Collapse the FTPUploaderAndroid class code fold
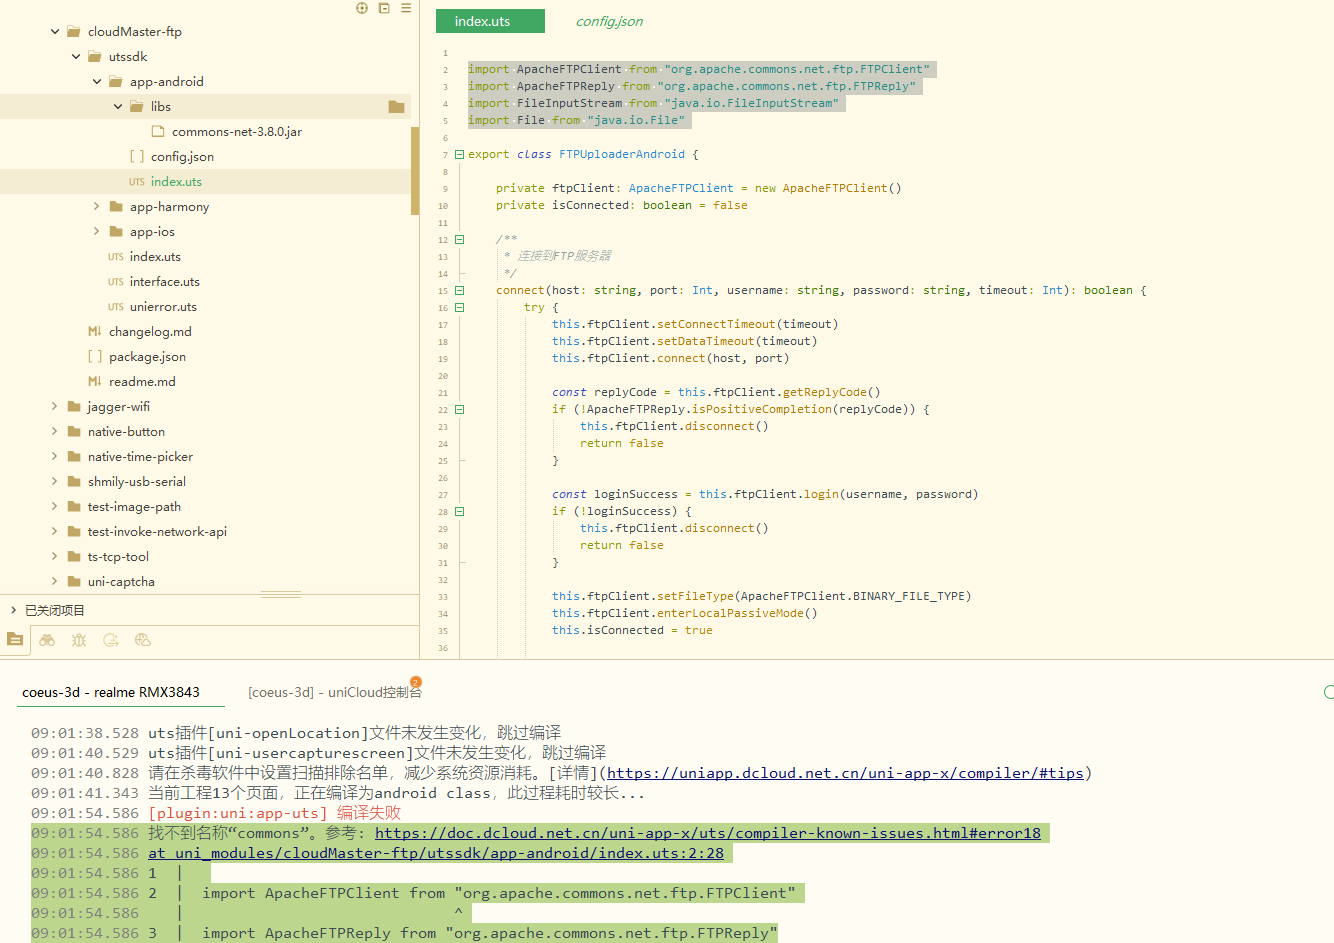Viewport: 1334px width, 943px height. point(459,155)
